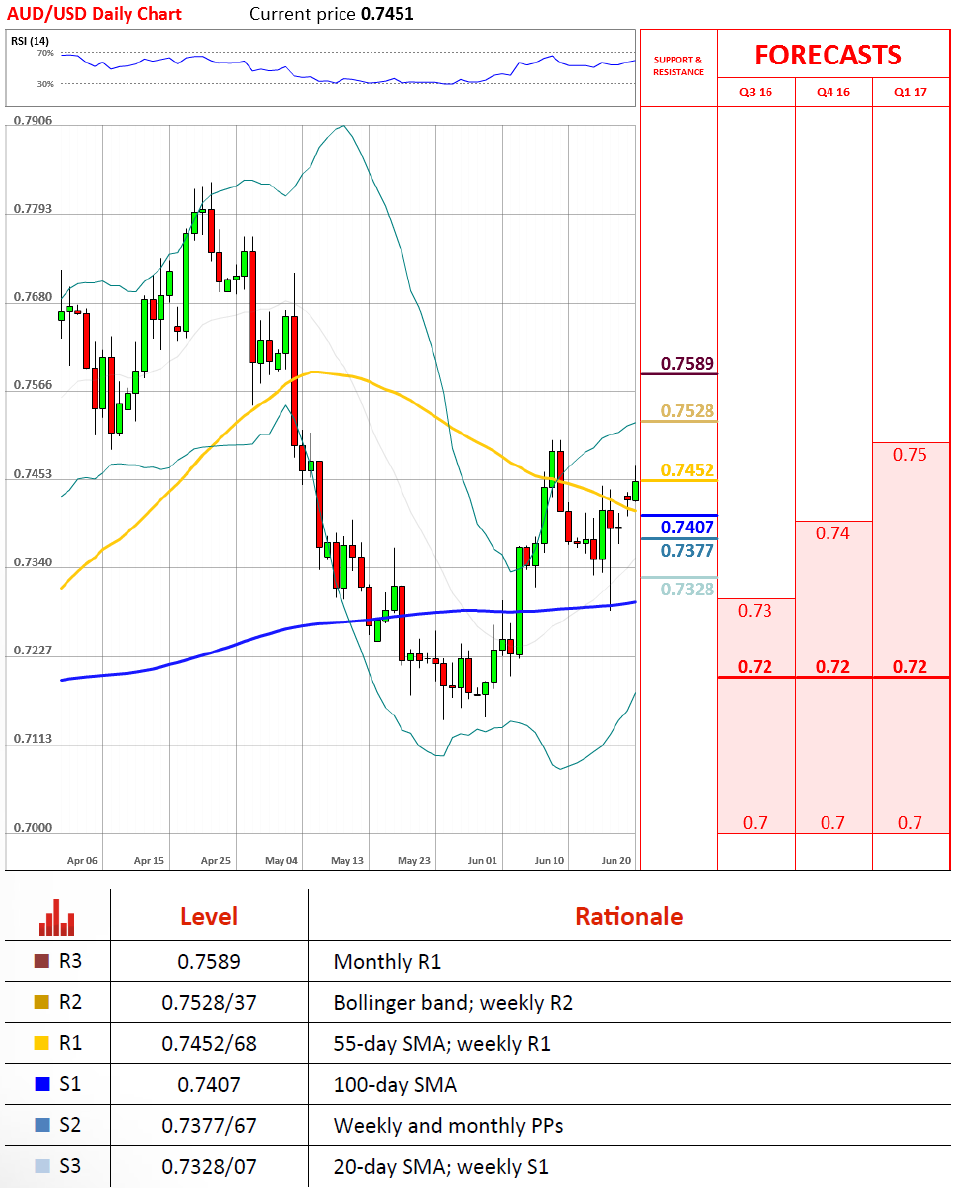962x1188 pixels.
Task: Click the FORECASTS heading
Action: point(828,55)
